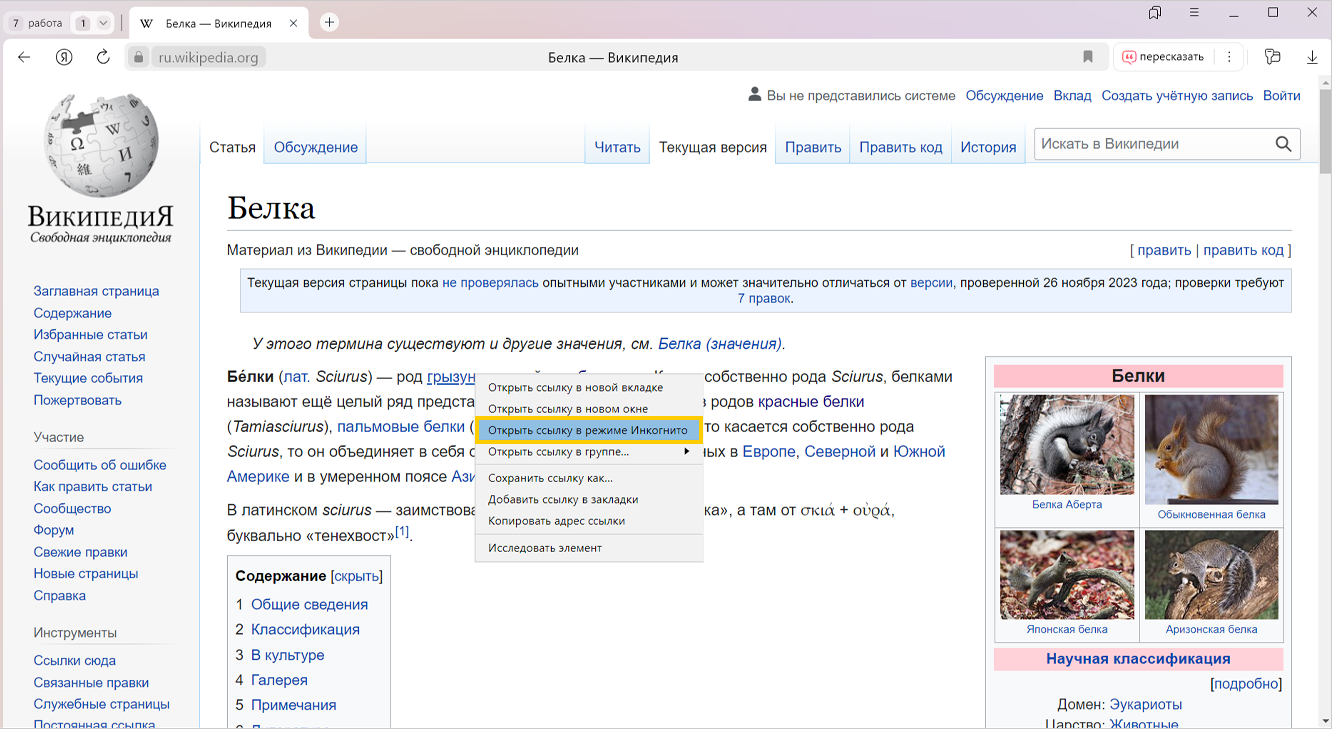Bookmark the page via the address bar icon
1332x729 pixels.
click(1088, 57)
